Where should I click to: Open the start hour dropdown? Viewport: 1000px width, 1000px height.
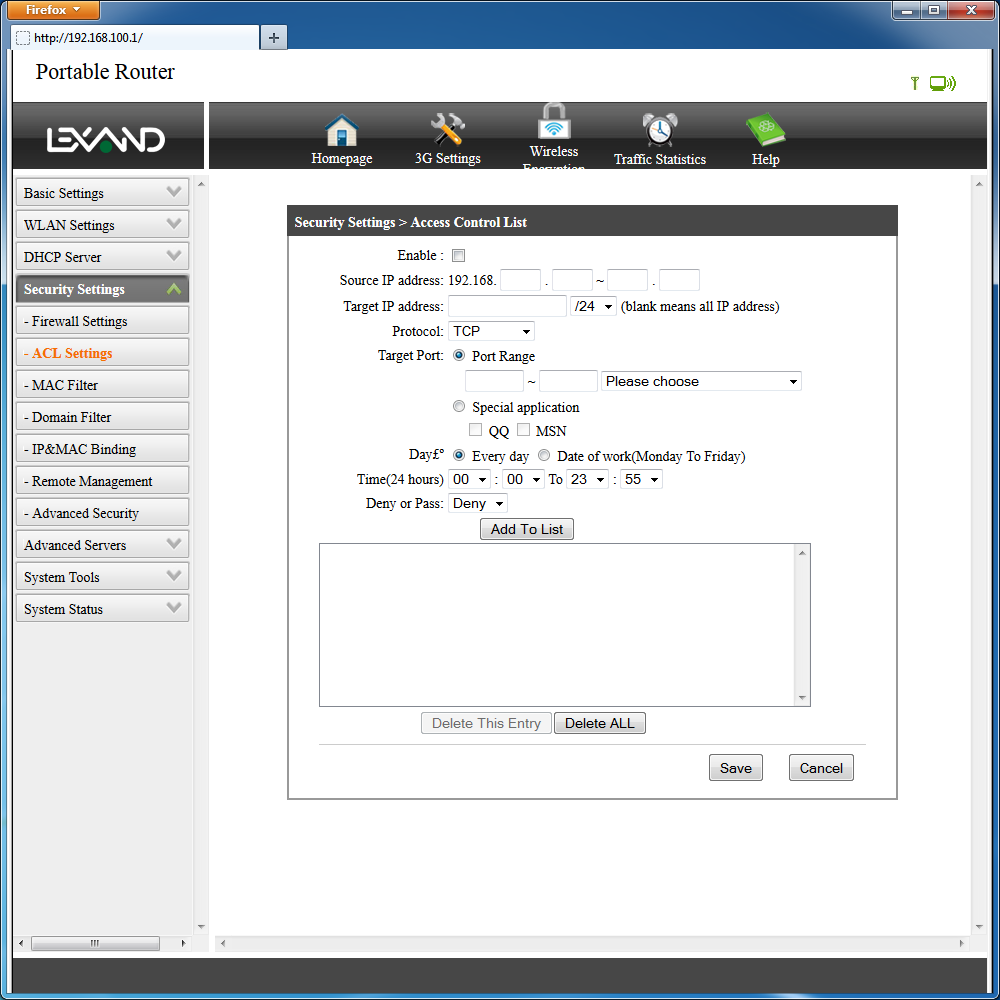469,479
